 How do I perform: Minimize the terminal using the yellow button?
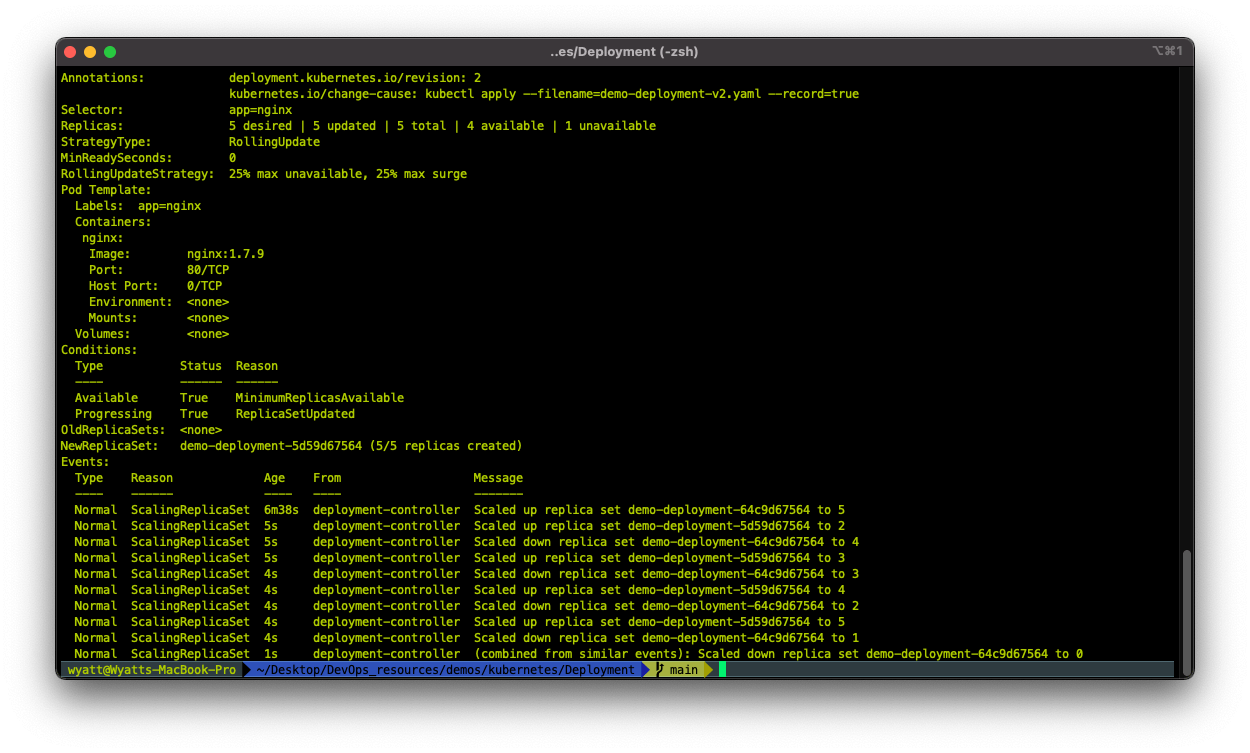pyautogui.click(x=90, y=52)
